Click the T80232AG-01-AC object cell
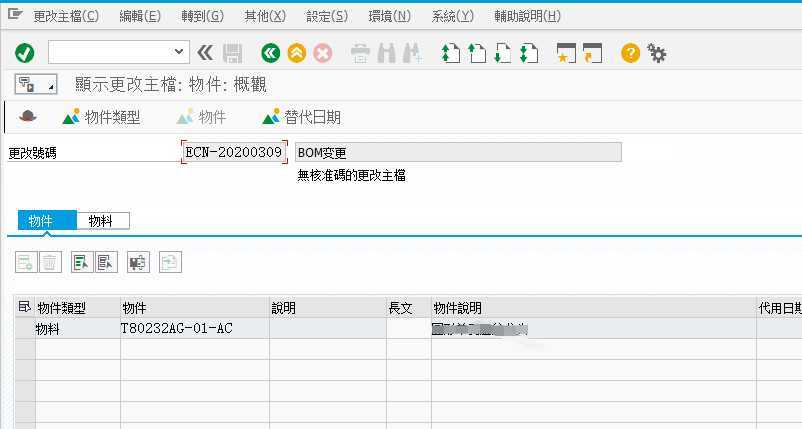The image size is (802, 429). click(x=195, y=328)
